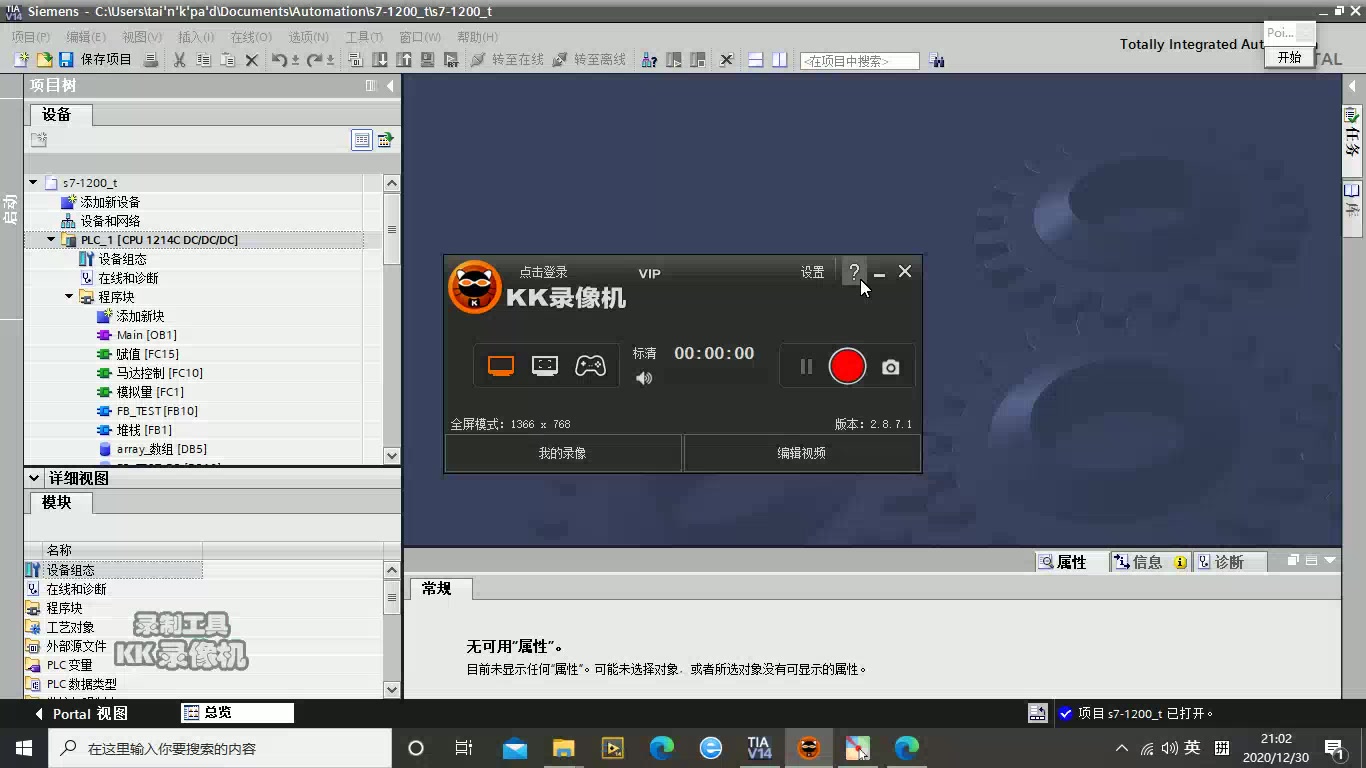This screenshot has height=768, width=1366.
Task: Select 外部源文件 in detail view list
Action: point(66,646)
